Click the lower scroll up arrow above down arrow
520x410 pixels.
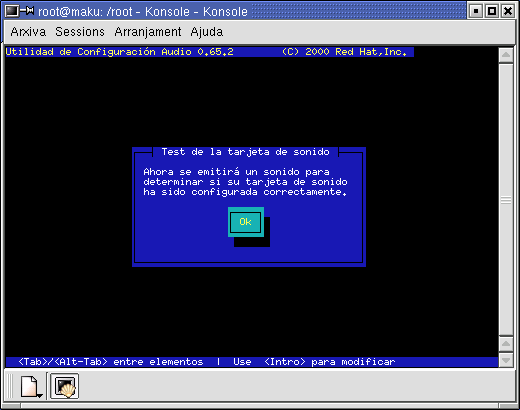point(506,344)
